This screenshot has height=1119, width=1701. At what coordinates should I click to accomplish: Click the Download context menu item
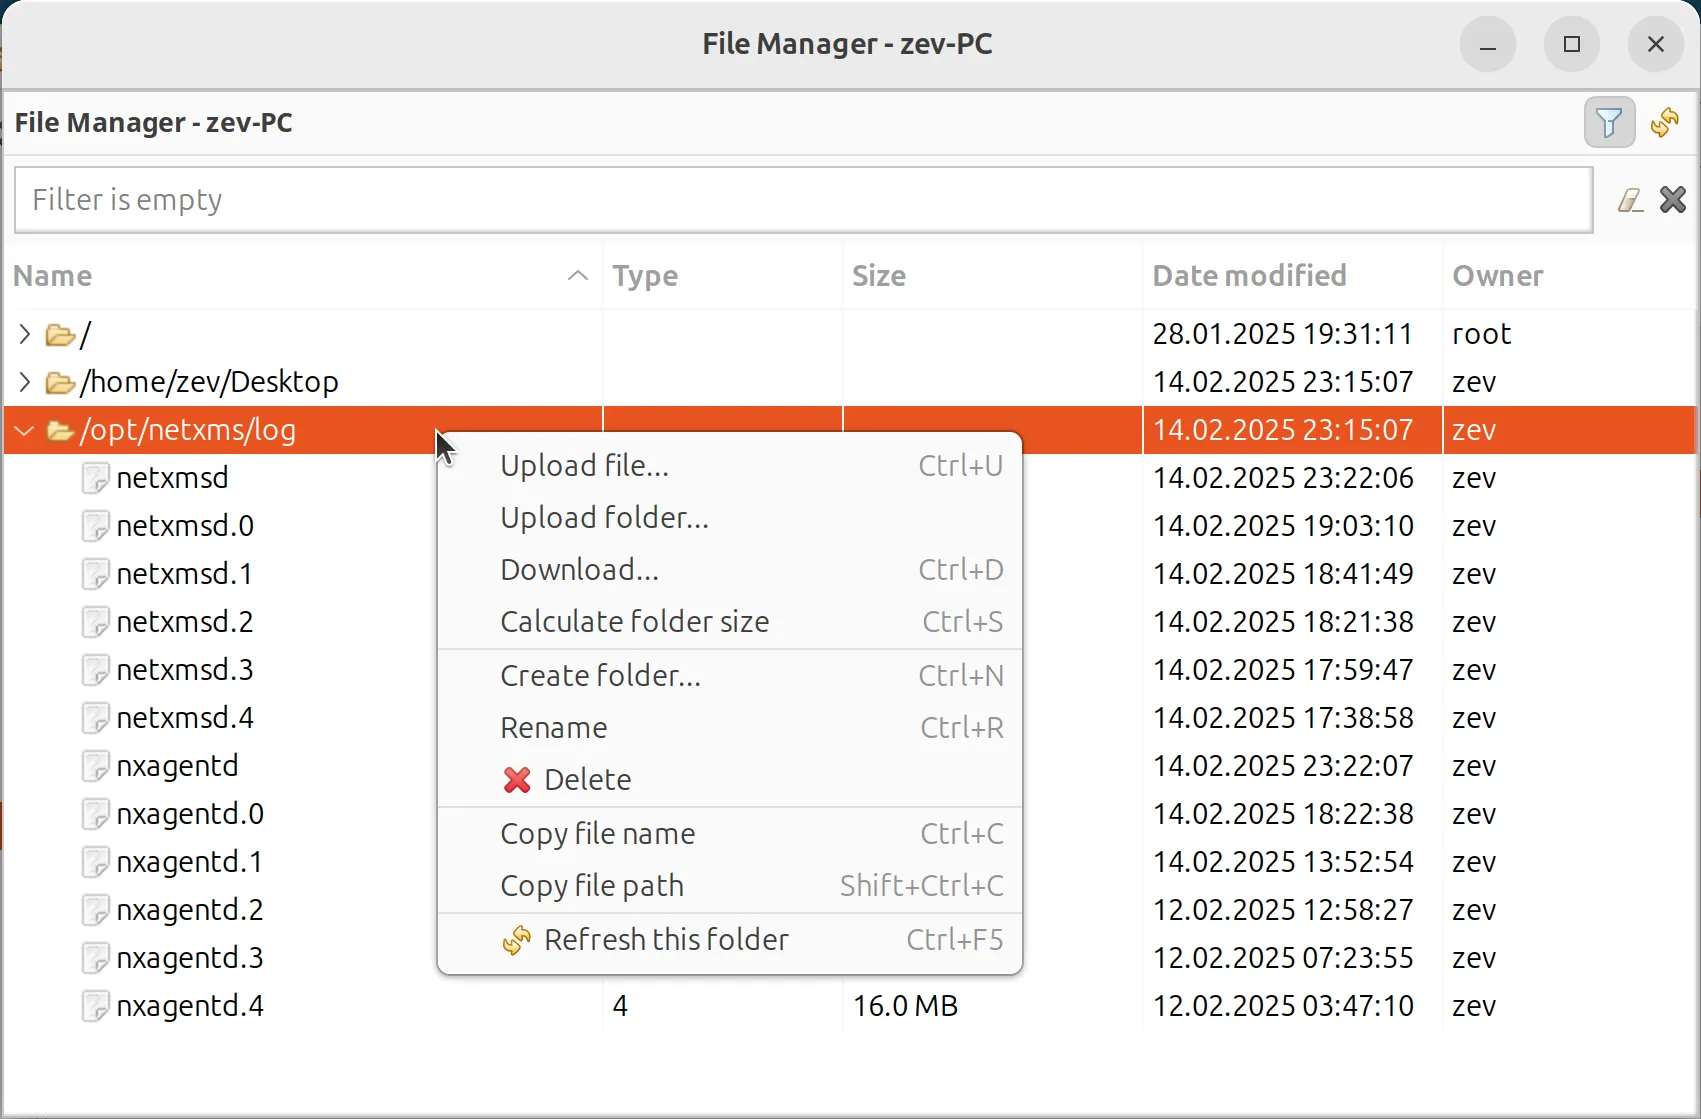578,569
